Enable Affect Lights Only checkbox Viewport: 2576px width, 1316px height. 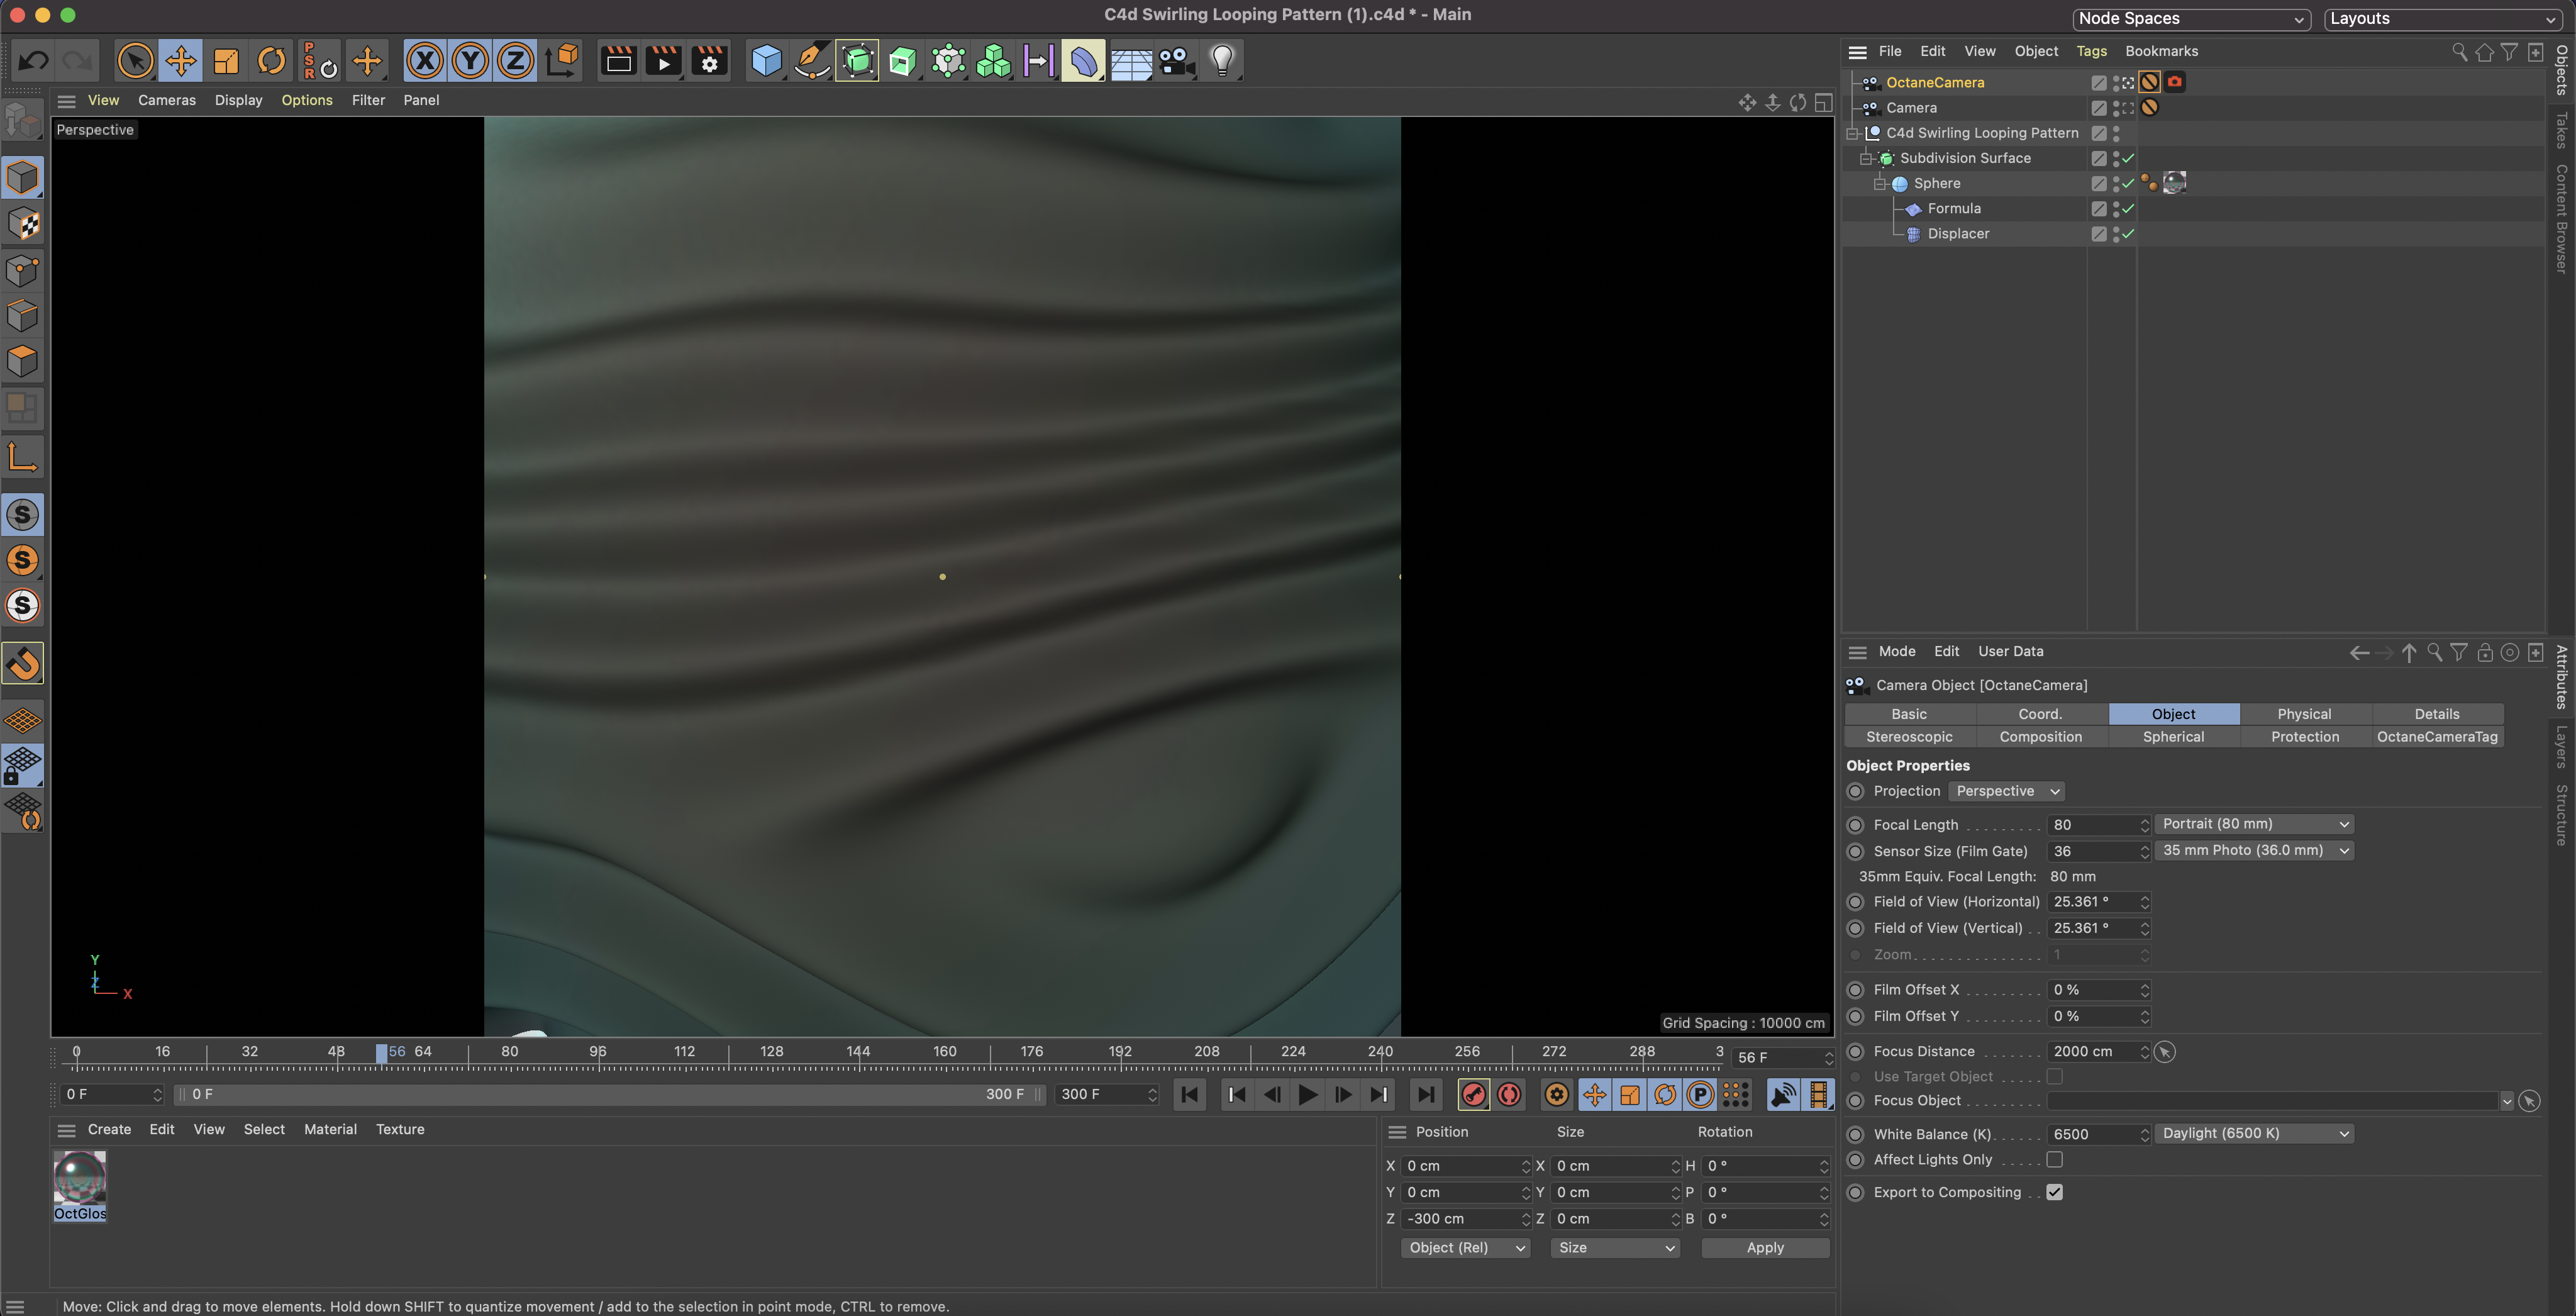pos(2054,1160)
